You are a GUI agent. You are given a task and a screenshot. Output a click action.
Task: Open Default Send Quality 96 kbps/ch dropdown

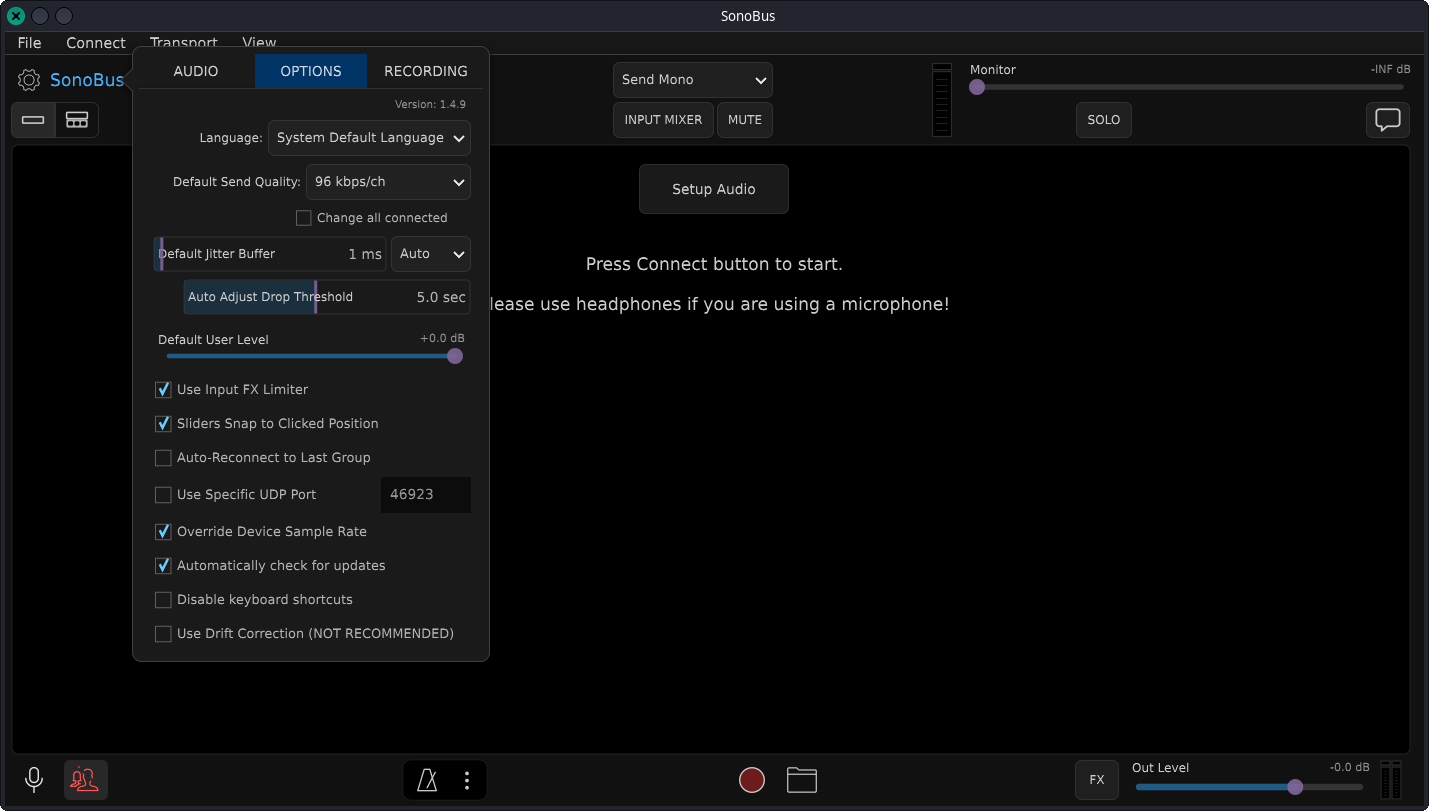click(x=388, y=182)
